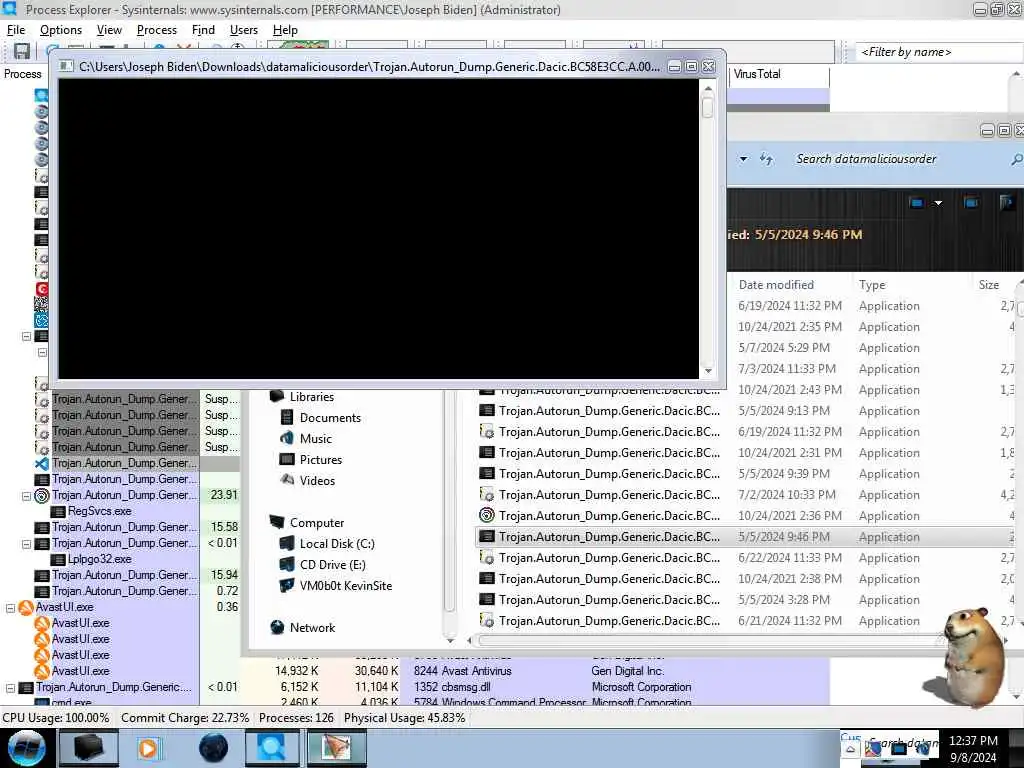This screenshot has height=768, width=1024.
Task: Click the Filter by name field
Action: click(x=938, y=52)
